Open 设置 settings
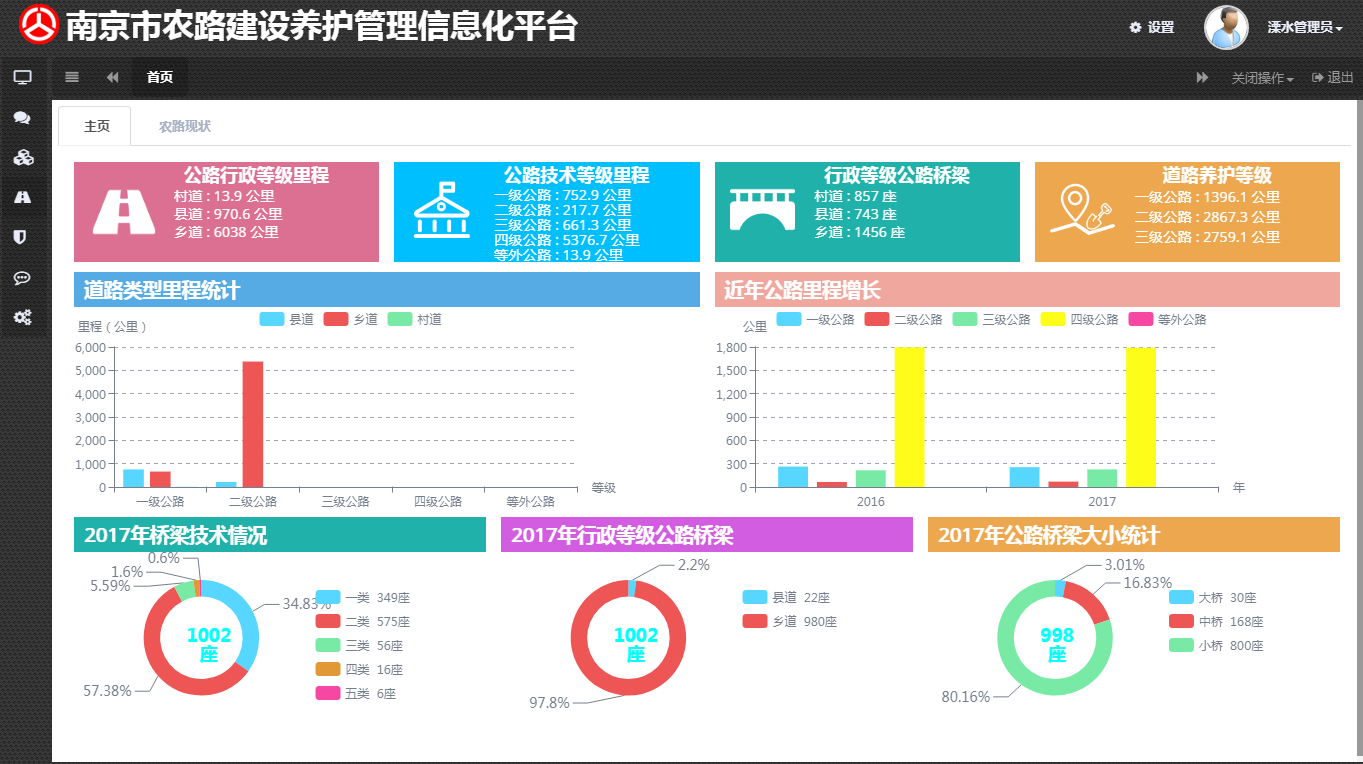 (1152, 27)
